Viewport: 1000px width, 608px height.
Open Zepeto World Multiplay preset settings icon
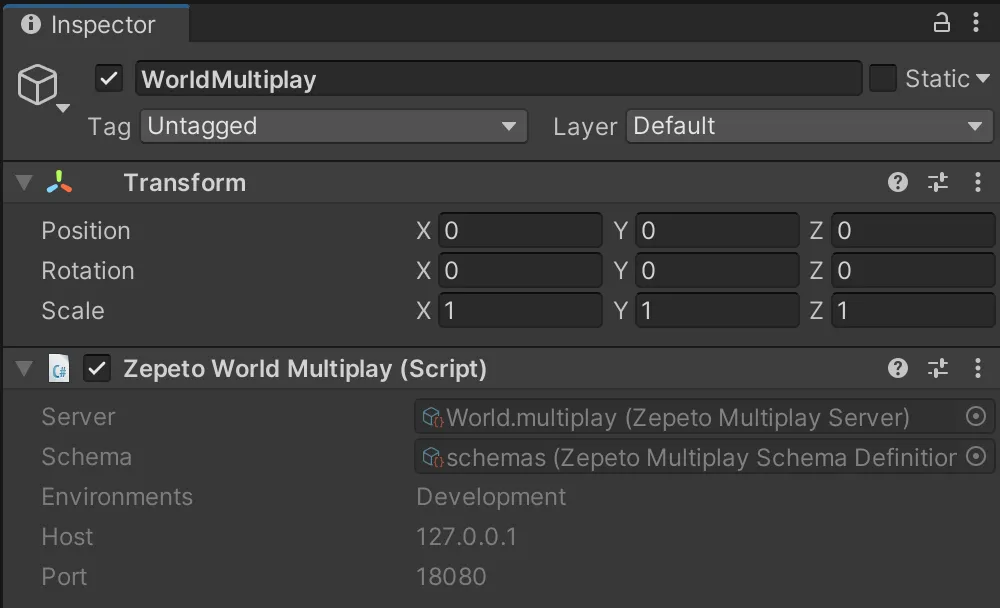(x=938, y=368)
